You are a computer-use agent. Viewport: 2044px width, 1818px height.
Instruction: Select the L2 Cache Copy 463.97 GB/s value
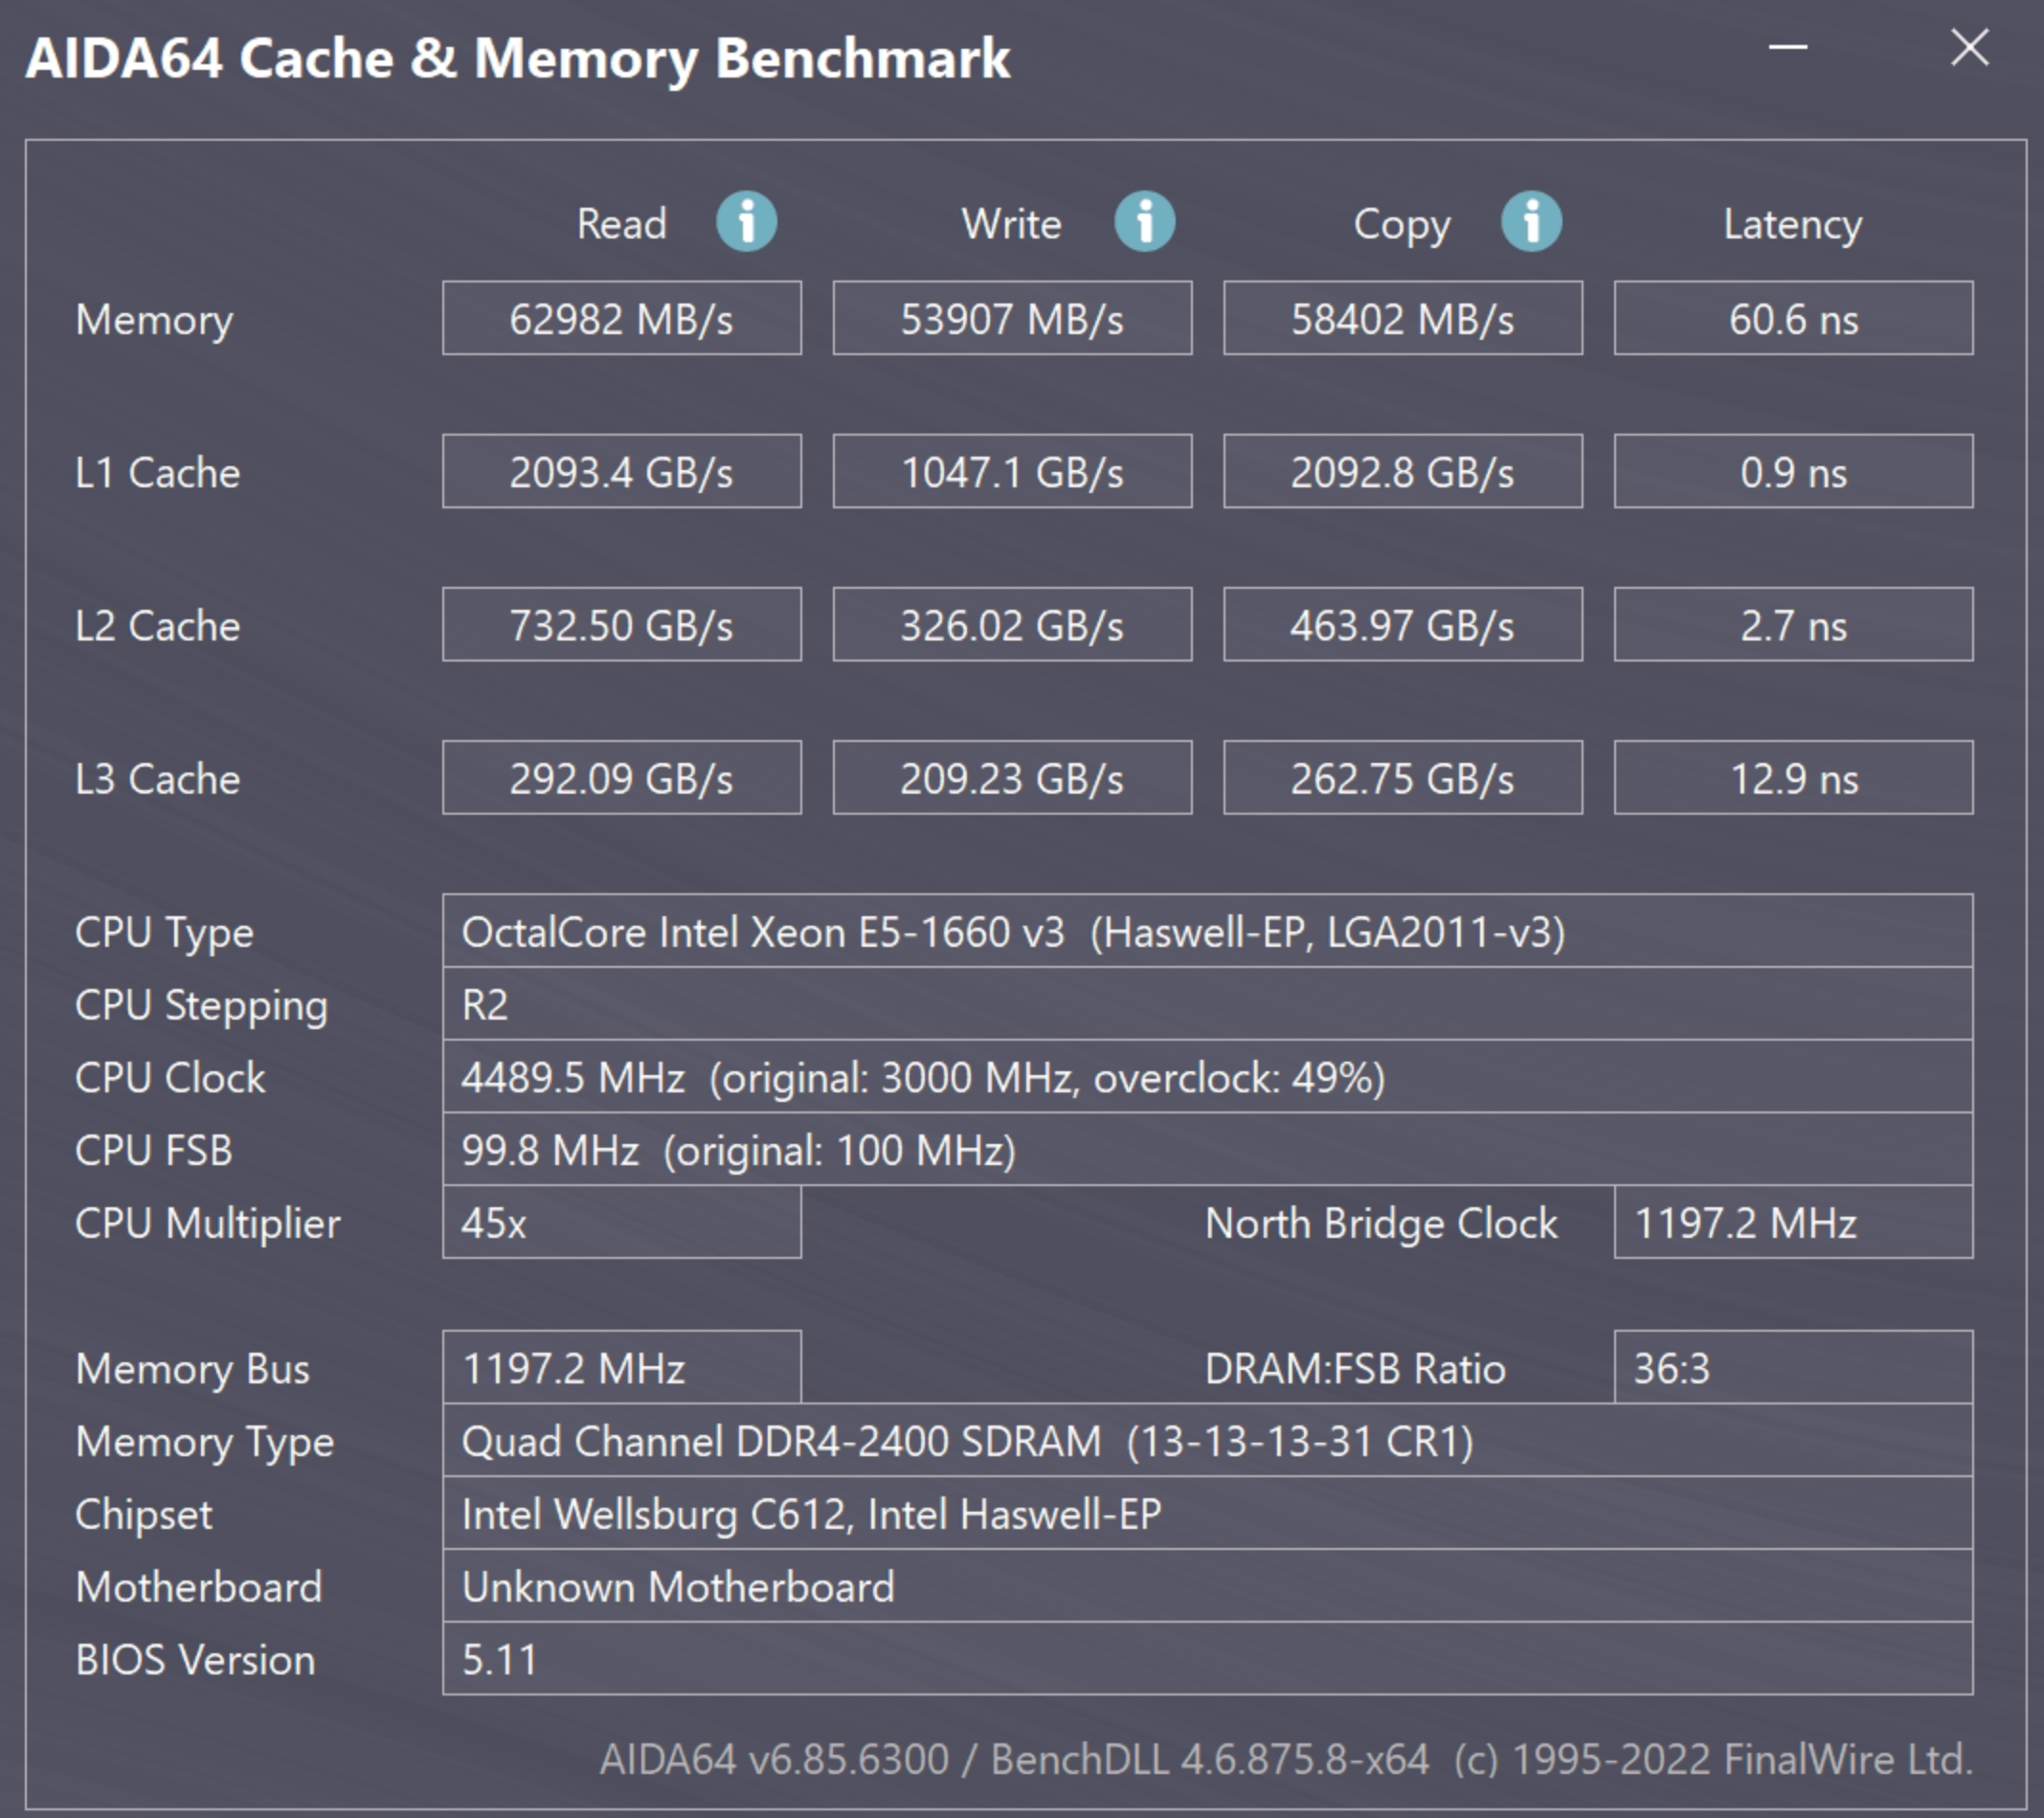point(1403,624)
